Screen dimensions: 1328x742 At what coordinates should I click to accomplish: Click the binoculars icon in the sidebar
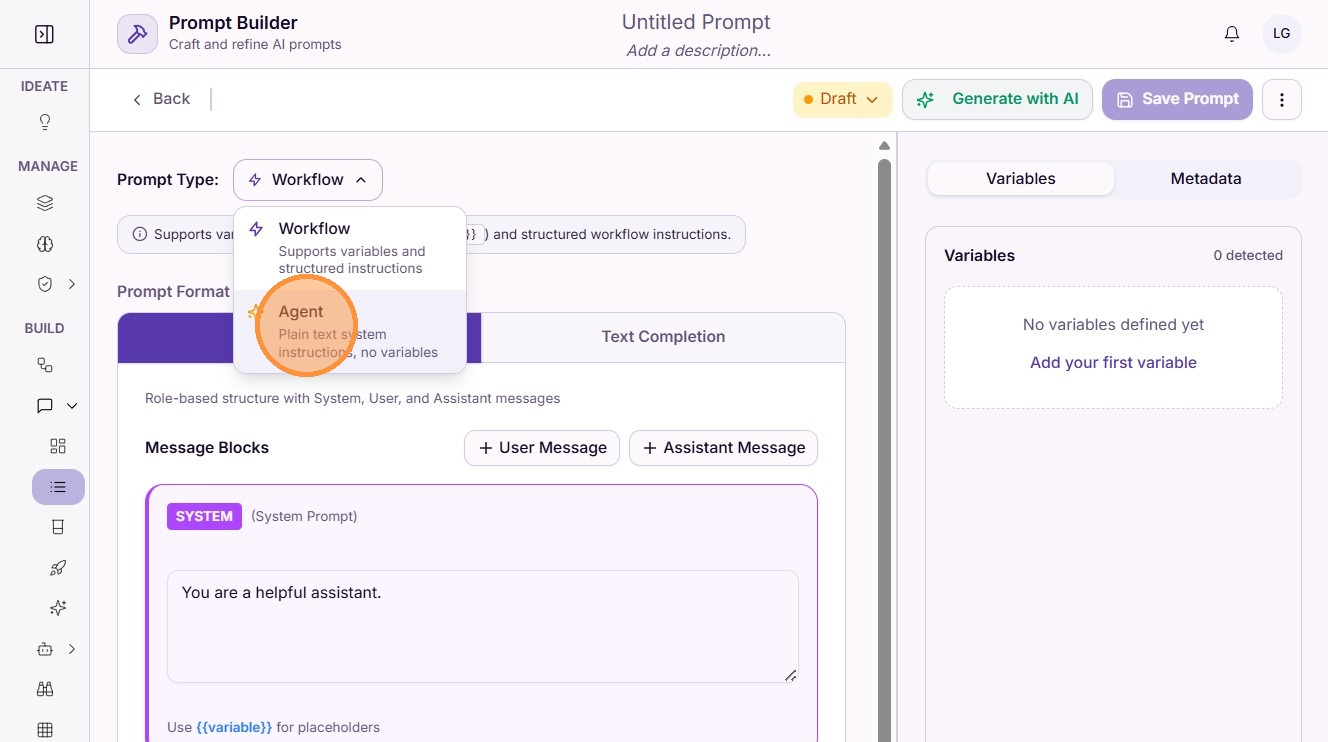tap(45, 689)
